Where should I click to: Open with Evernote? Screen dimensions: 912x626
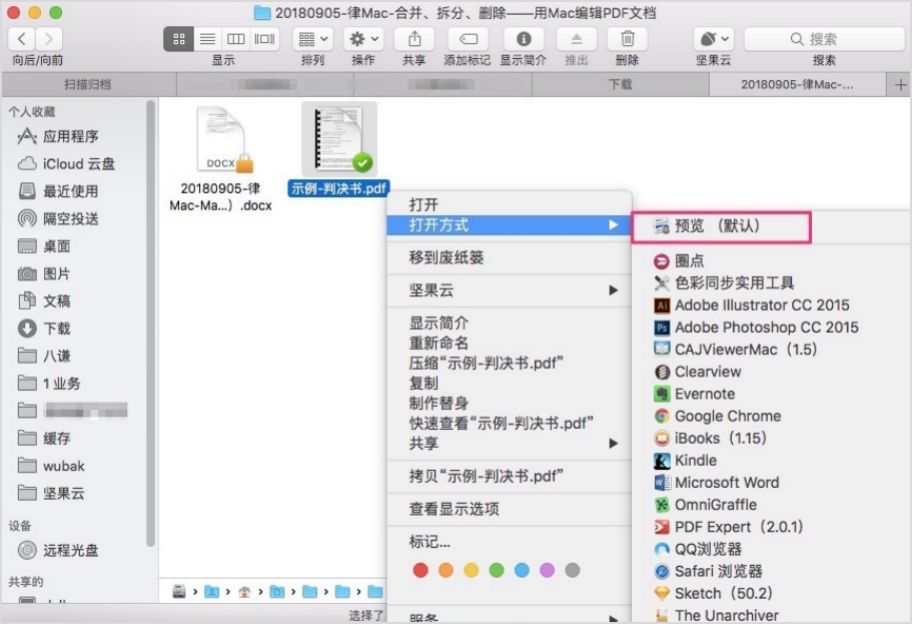click(771, 394)
